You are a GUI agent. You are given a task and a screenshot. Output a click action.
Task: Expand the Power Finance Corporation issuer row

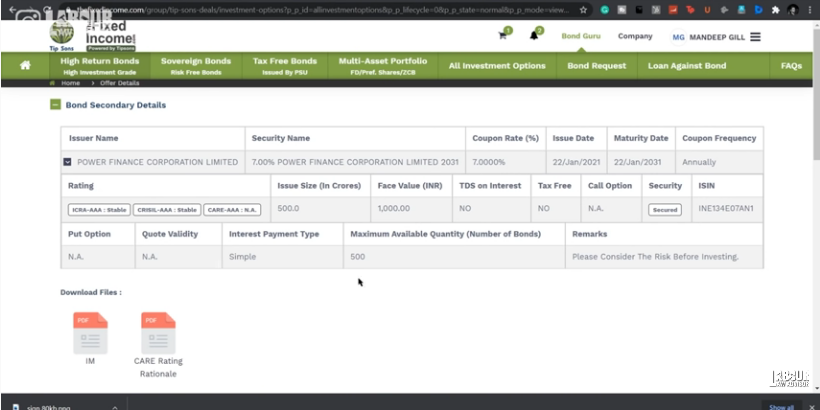[67, 162]
